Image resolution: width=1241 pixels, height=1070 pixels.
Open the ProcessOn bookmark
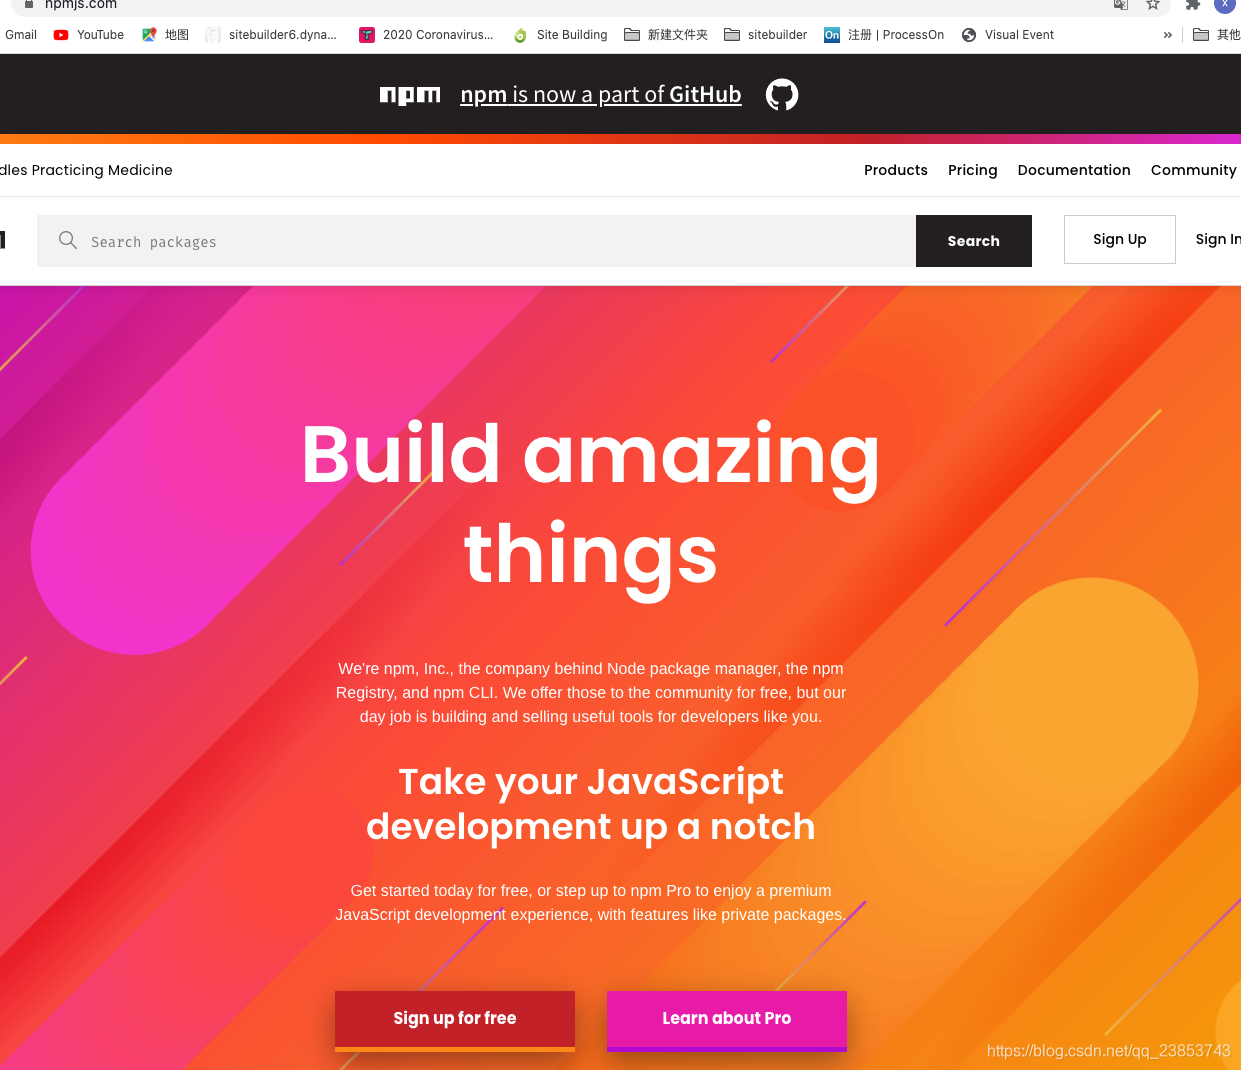point(884,34)
